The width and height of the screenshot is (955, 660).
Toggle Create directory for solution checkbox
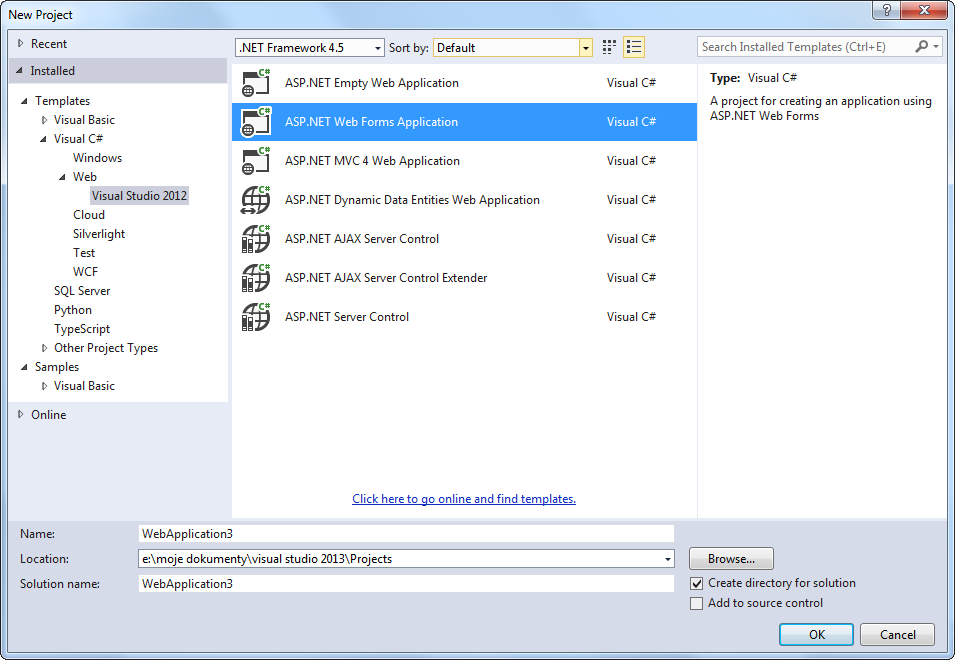click(x=696, y=583)
